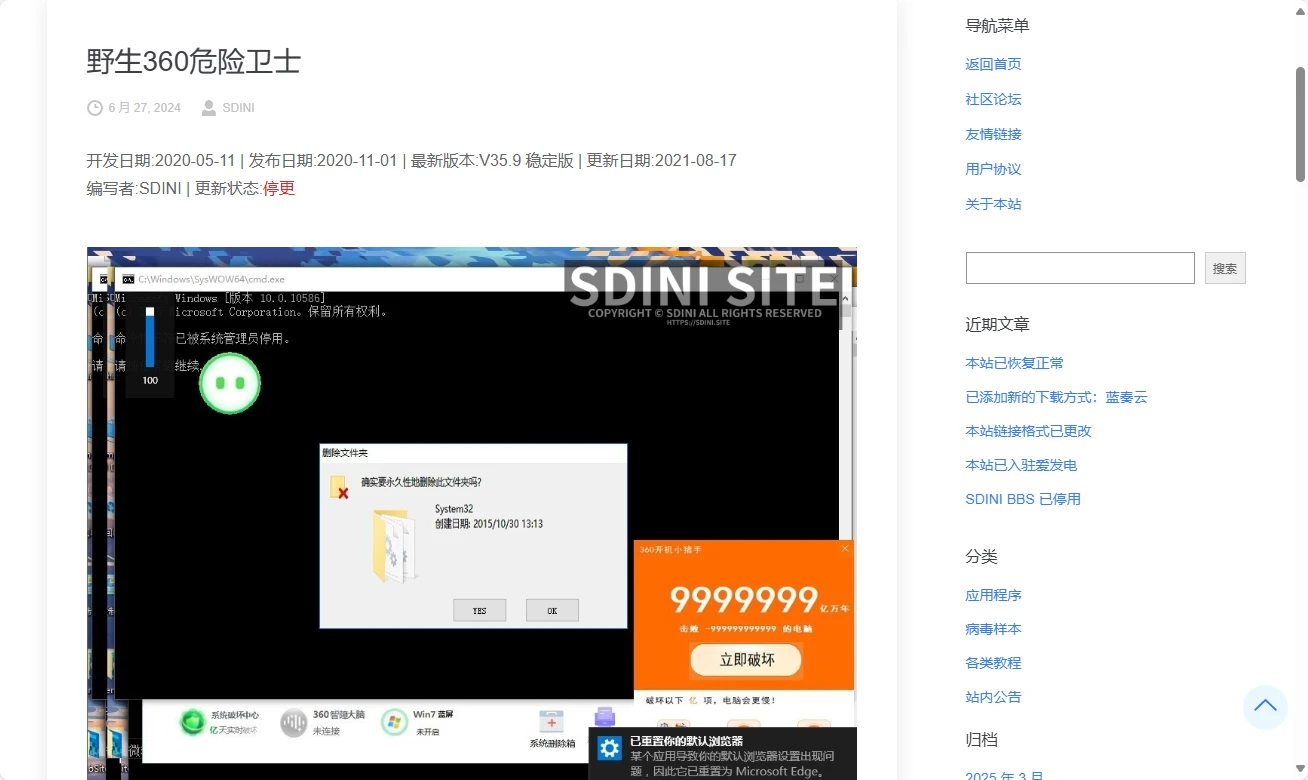Open the 应用程序 category
The width and height of the screenshot is (1308, 780).
[993, 595]
